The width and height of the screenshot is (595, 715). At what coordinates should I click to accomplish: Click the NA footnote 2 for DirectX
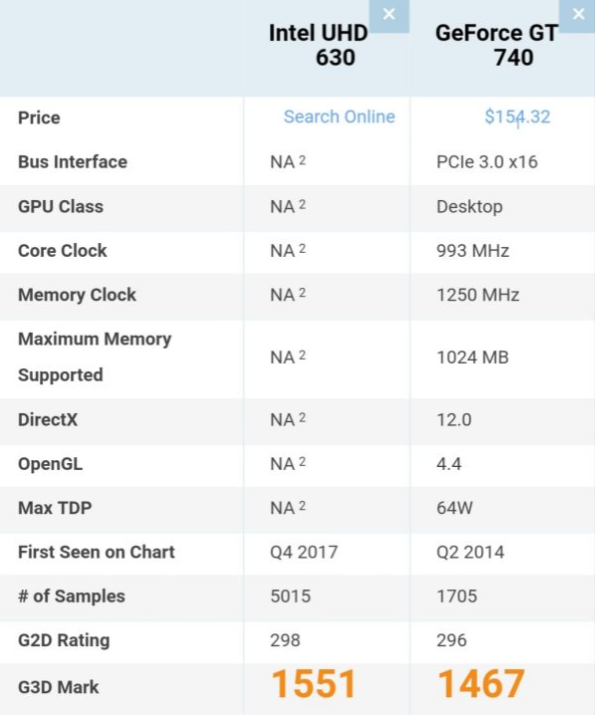[302, 418]
